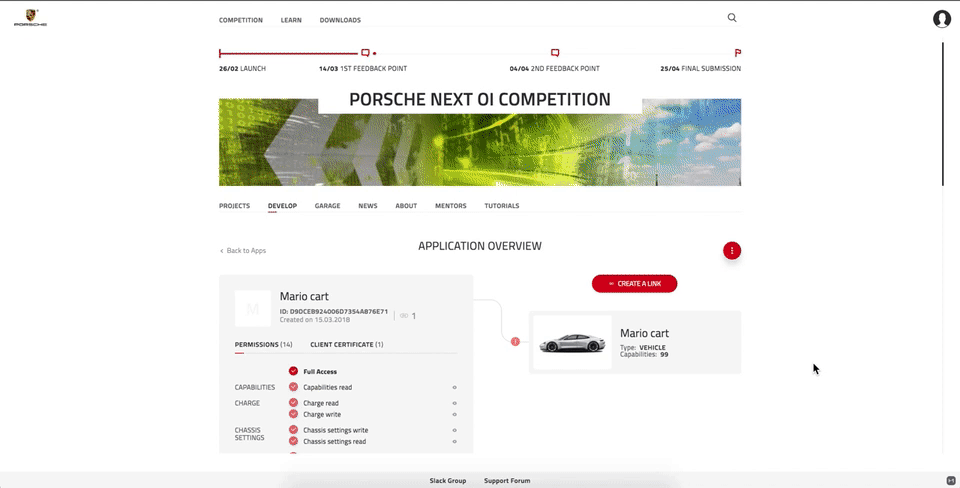Click the Mario cart app avatar placeholder

[252, 309]
